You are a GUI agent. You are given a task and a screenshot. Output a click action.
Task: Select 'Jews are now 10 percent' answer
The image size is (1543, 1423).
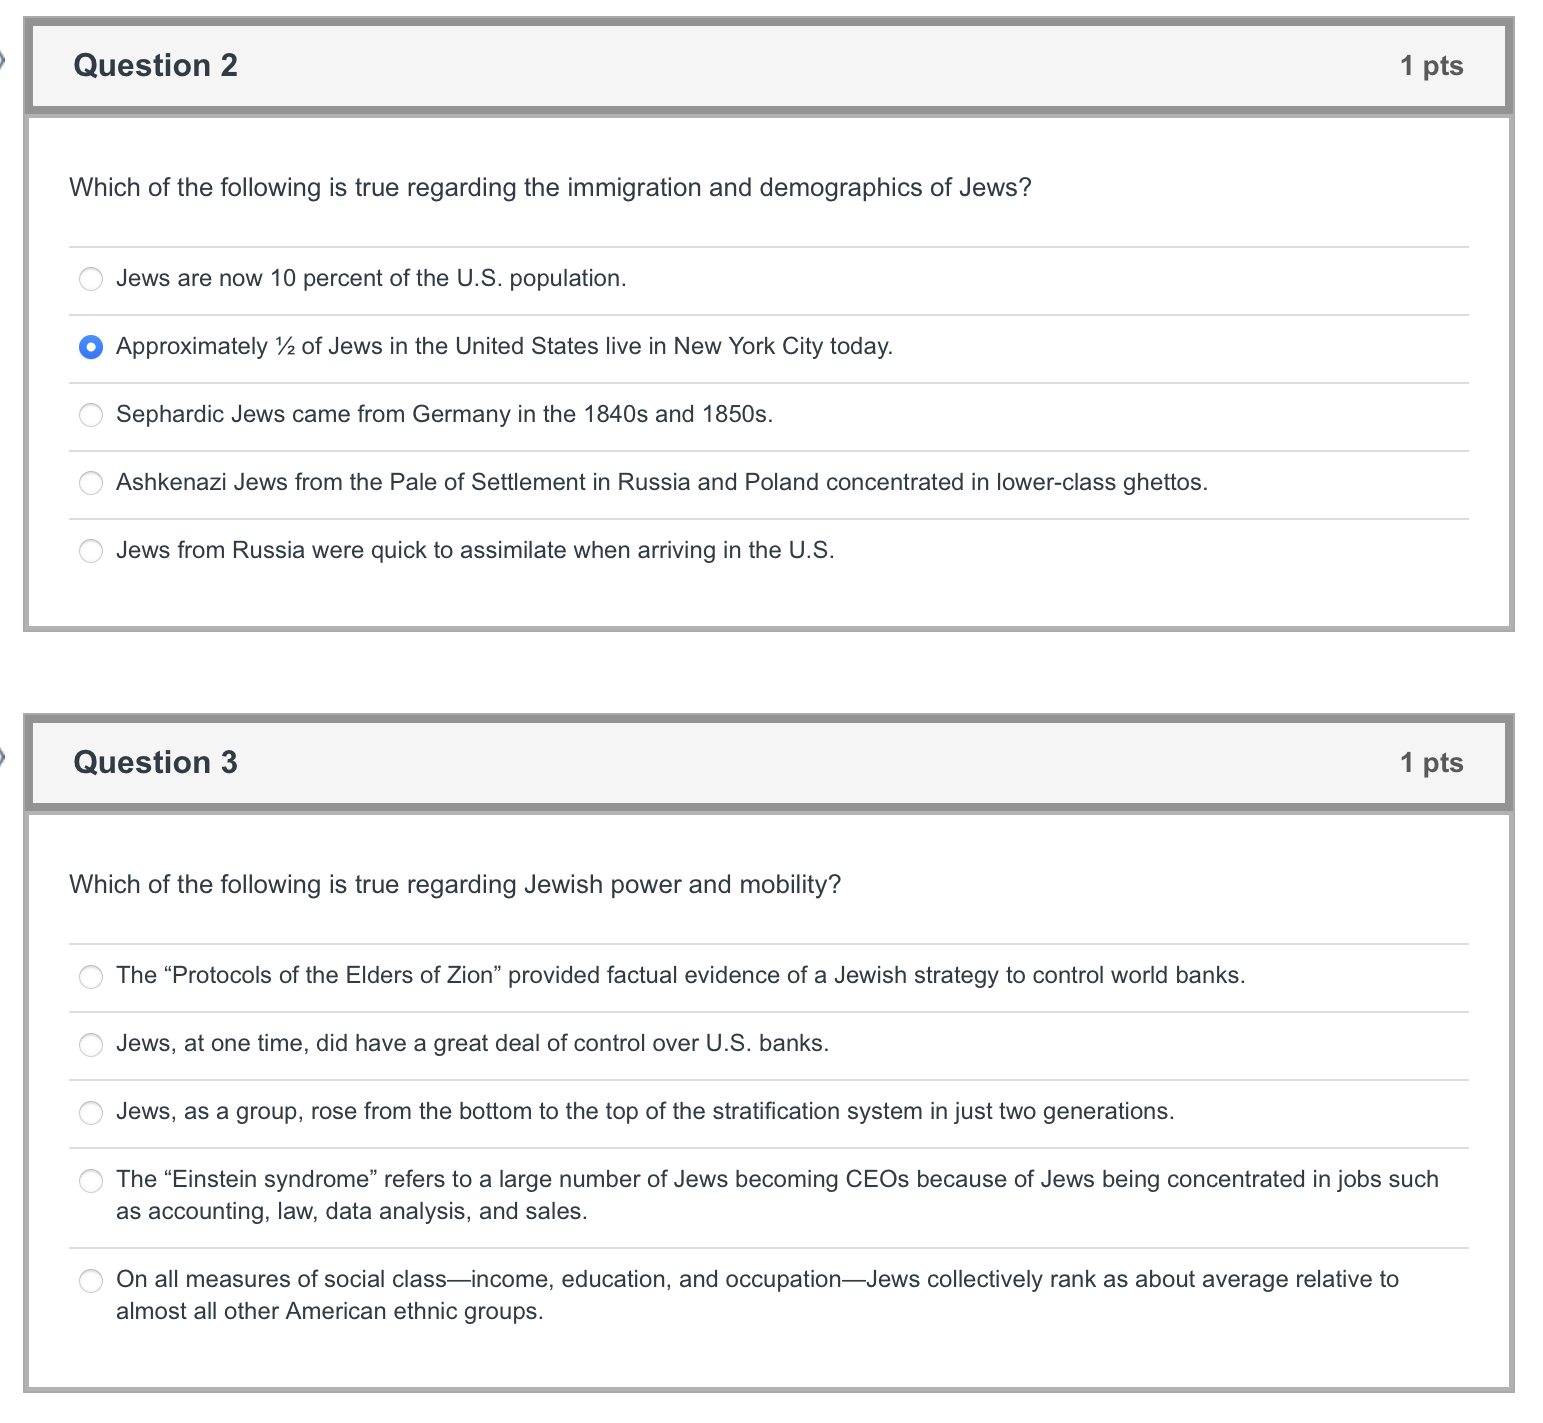pyautogui.click(x=91, y=279)
